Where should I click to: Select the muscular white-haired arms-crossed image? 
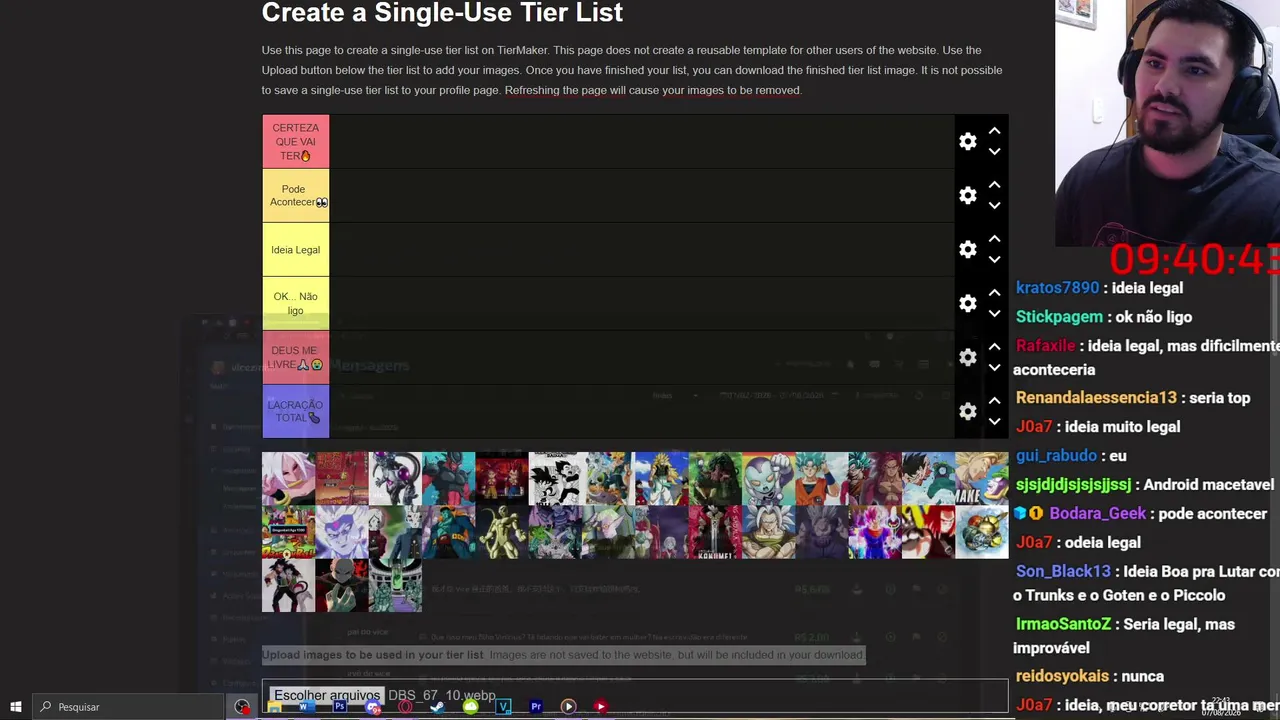768,531
